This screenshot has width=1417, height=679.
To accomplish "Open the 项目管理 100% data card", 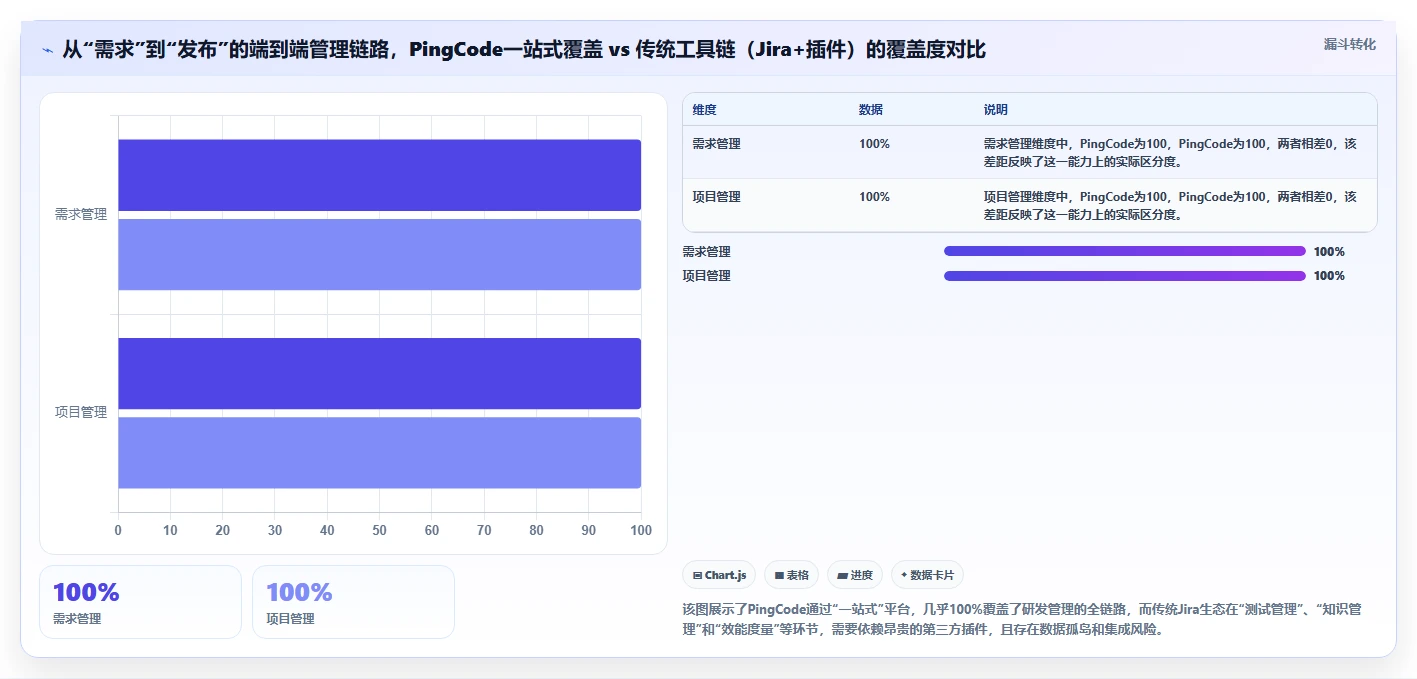I will (353, 602).
